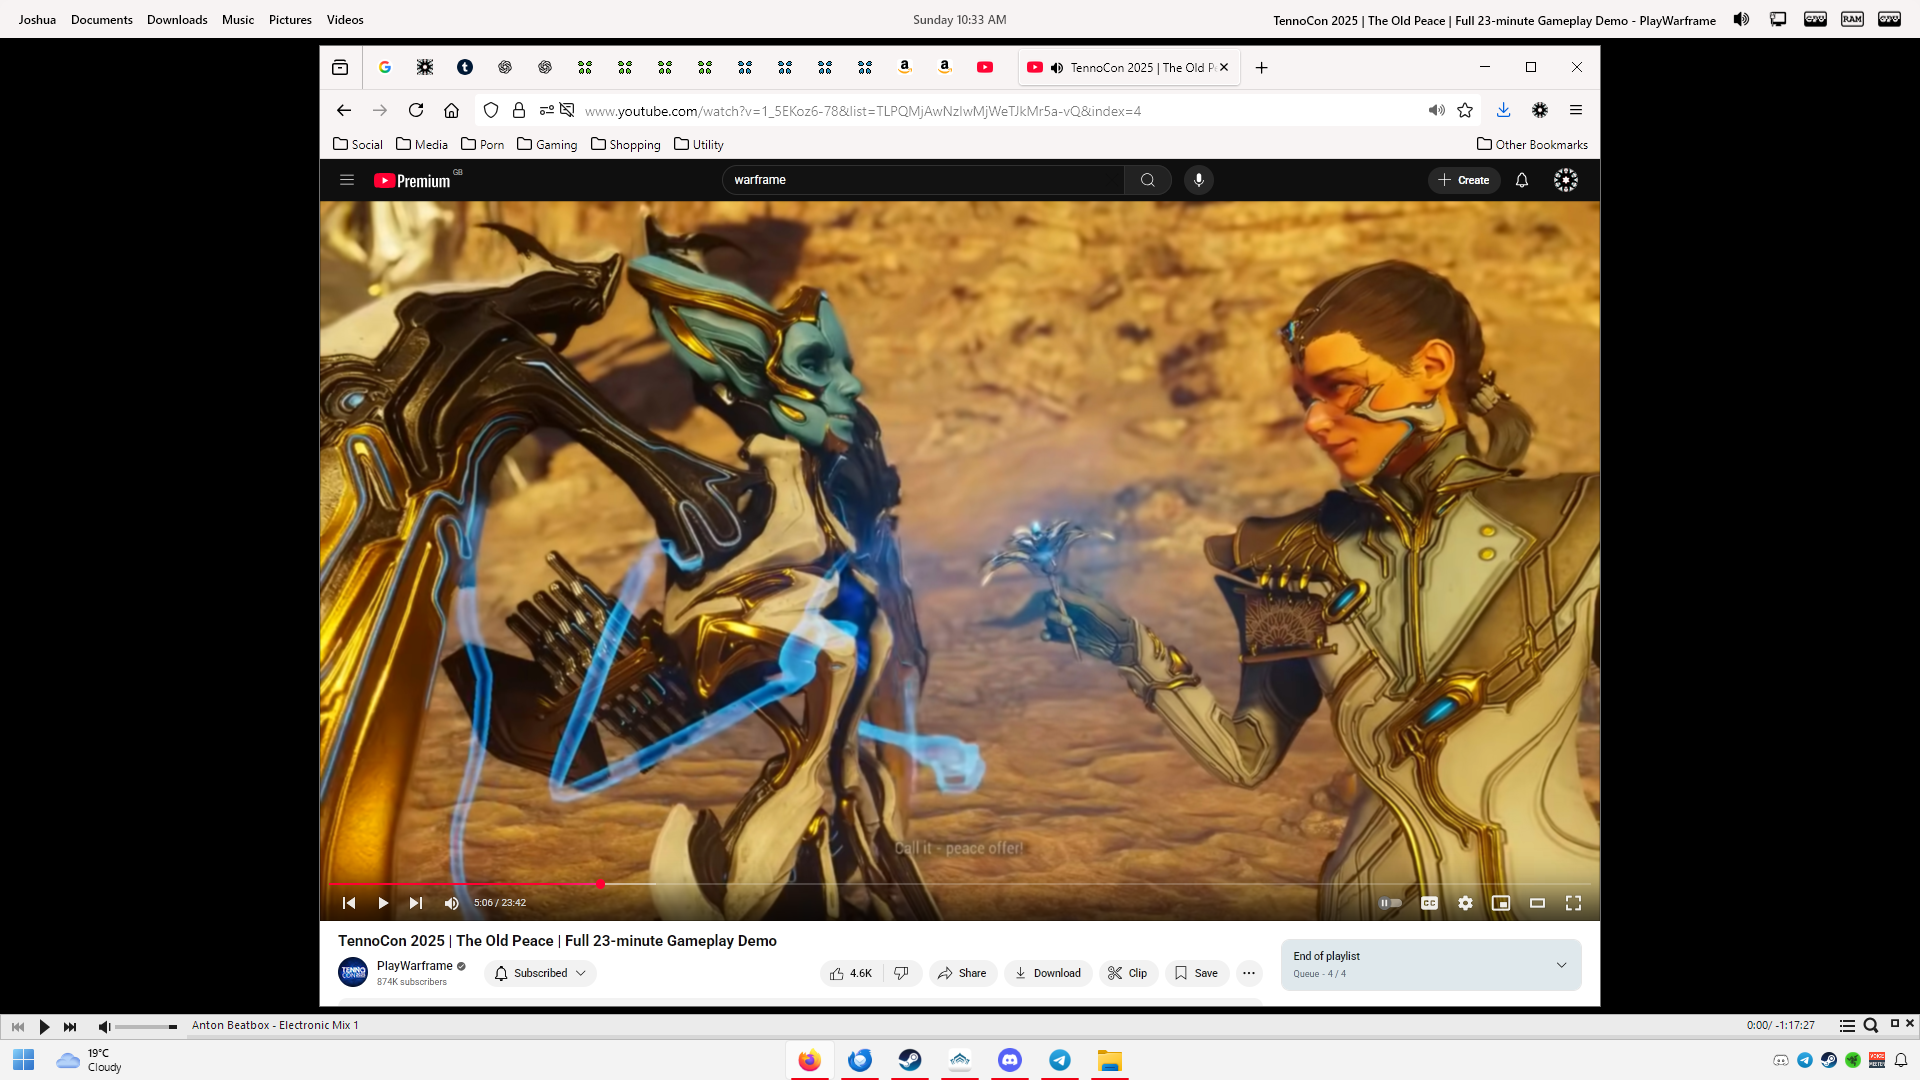This screenshot has height=1080, width=1920.
Task: Share the TennoCon video
Action: click(963, 973)
